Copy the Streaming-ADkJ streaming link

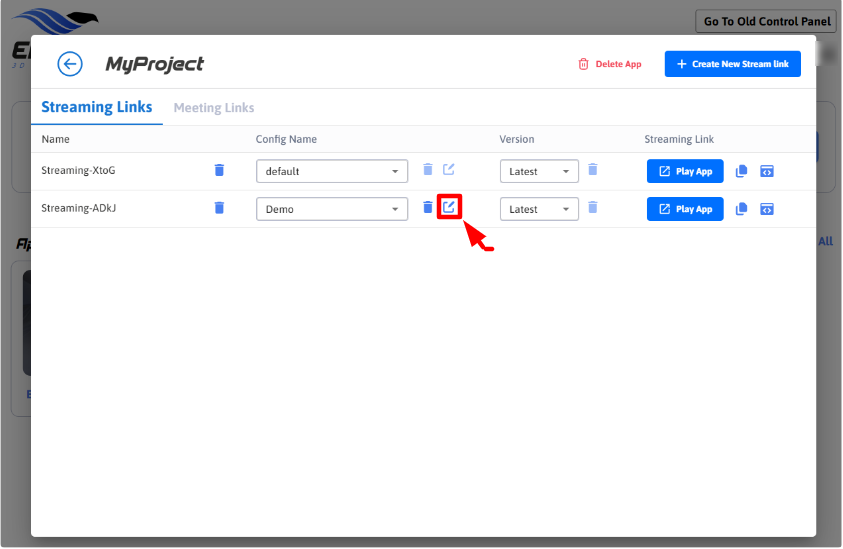click(x=741, y=209)
